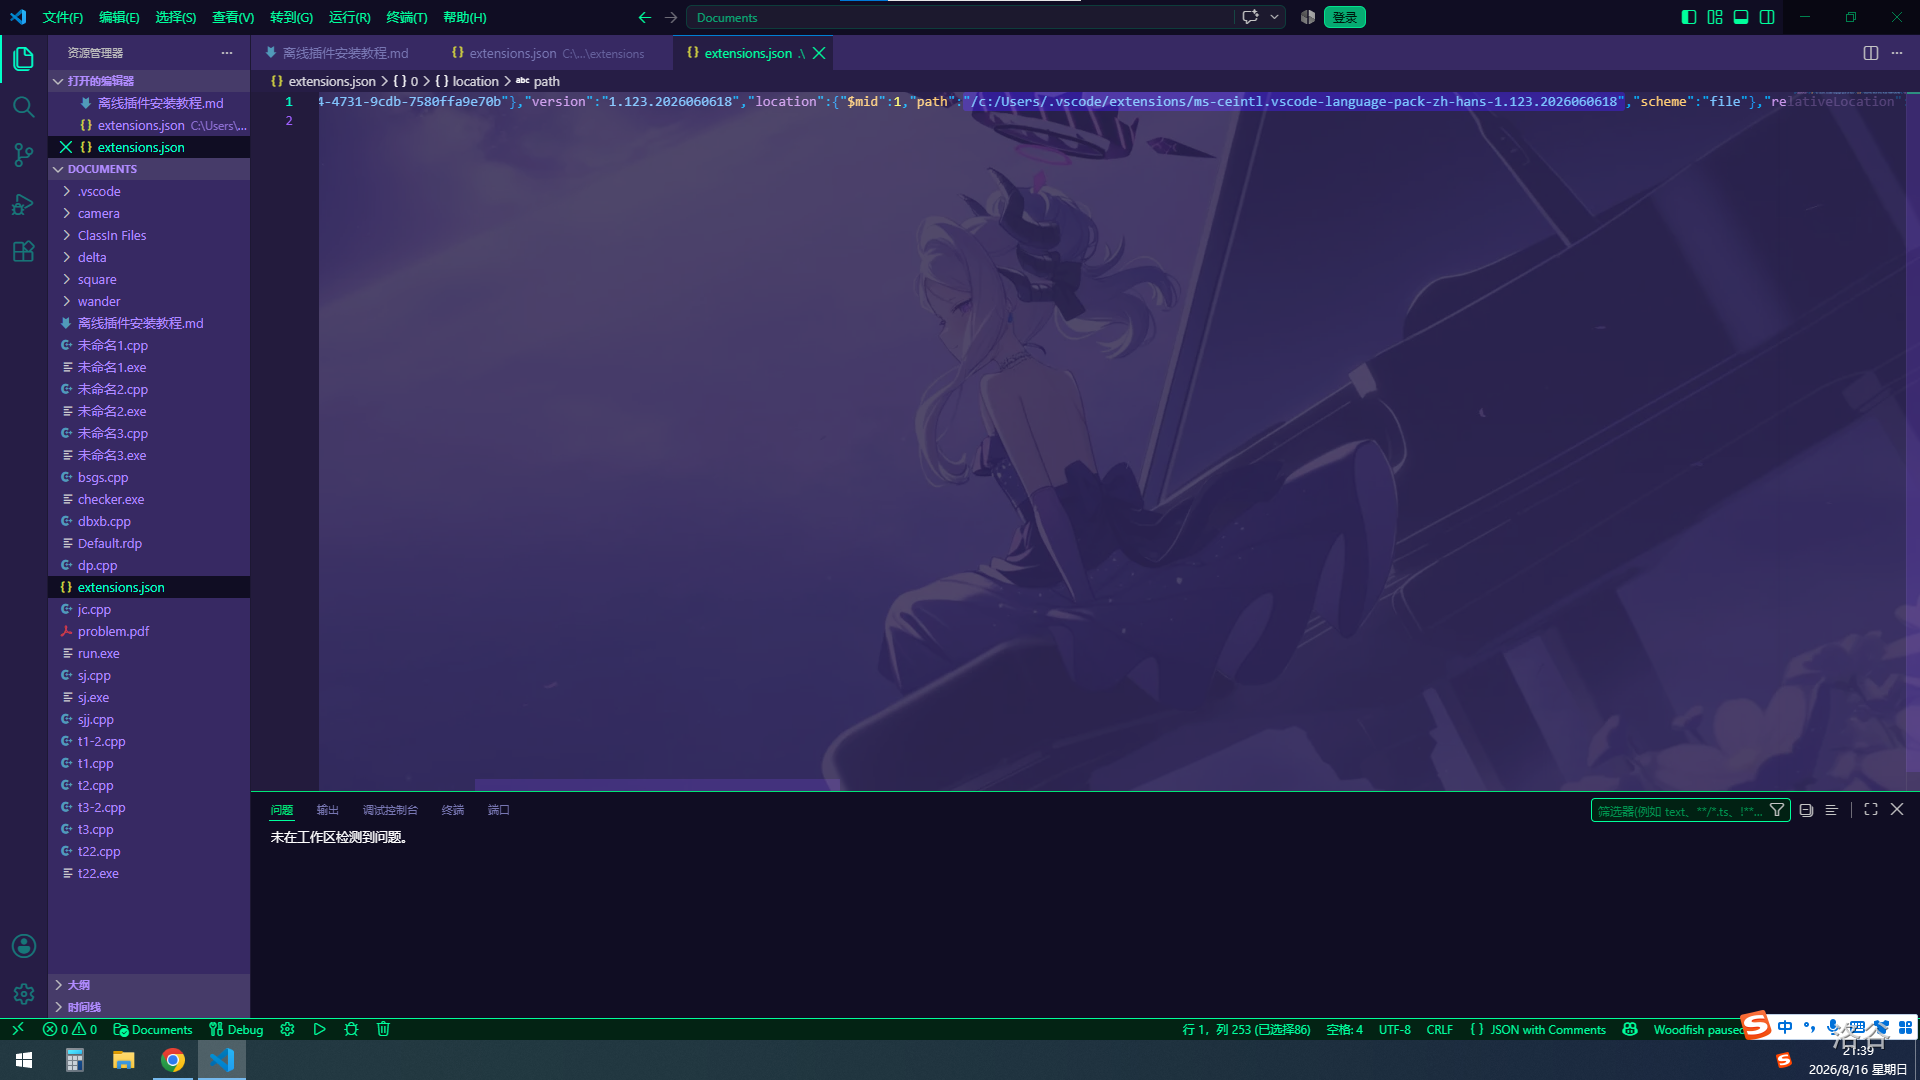Click the Documents command center search box
Image resolution: width=1920 pixels, height=1080 pixels.
click(960, 17)
